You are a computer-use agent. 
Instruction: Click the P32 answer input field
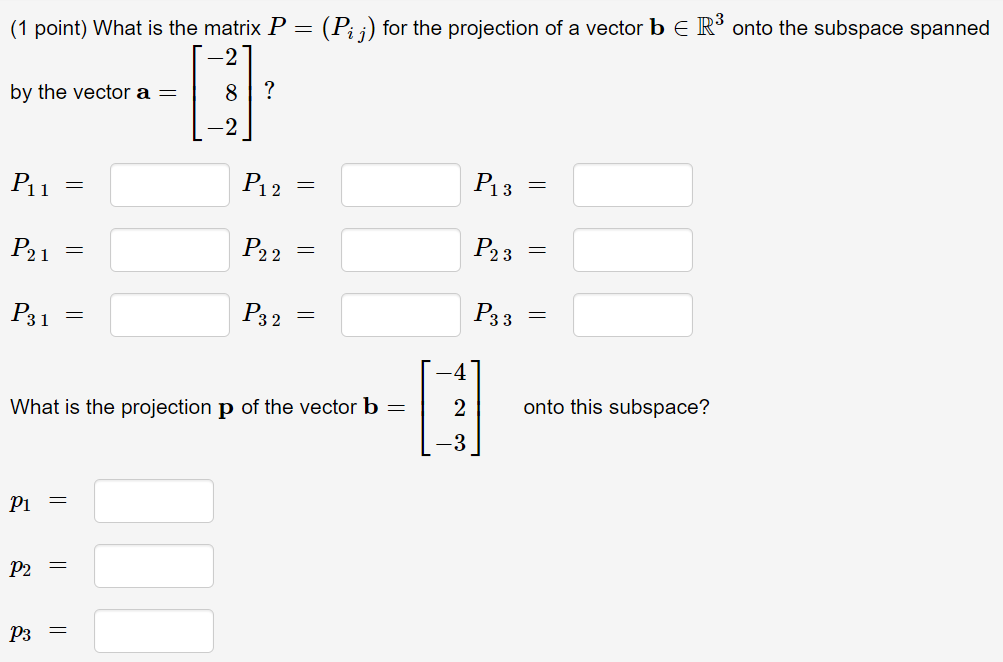[x=400, y=314]
